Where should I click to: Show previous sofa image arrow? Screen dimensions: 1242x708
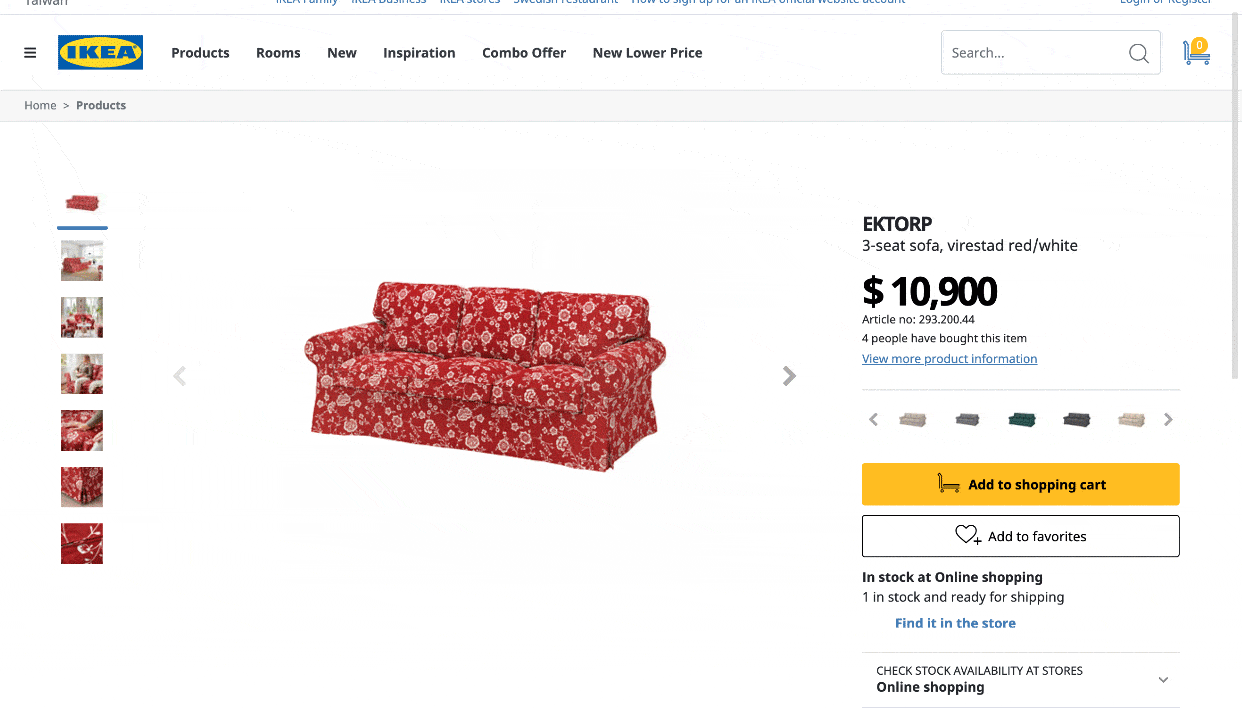coord(180,376)
